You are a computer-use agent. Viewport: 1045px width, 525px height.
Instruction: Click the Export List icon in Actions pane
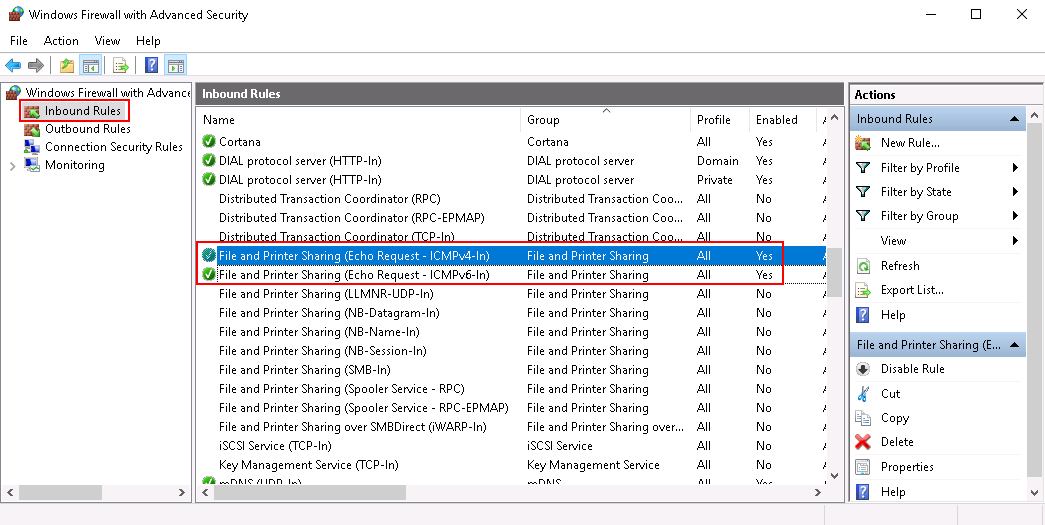coord(863,290)
